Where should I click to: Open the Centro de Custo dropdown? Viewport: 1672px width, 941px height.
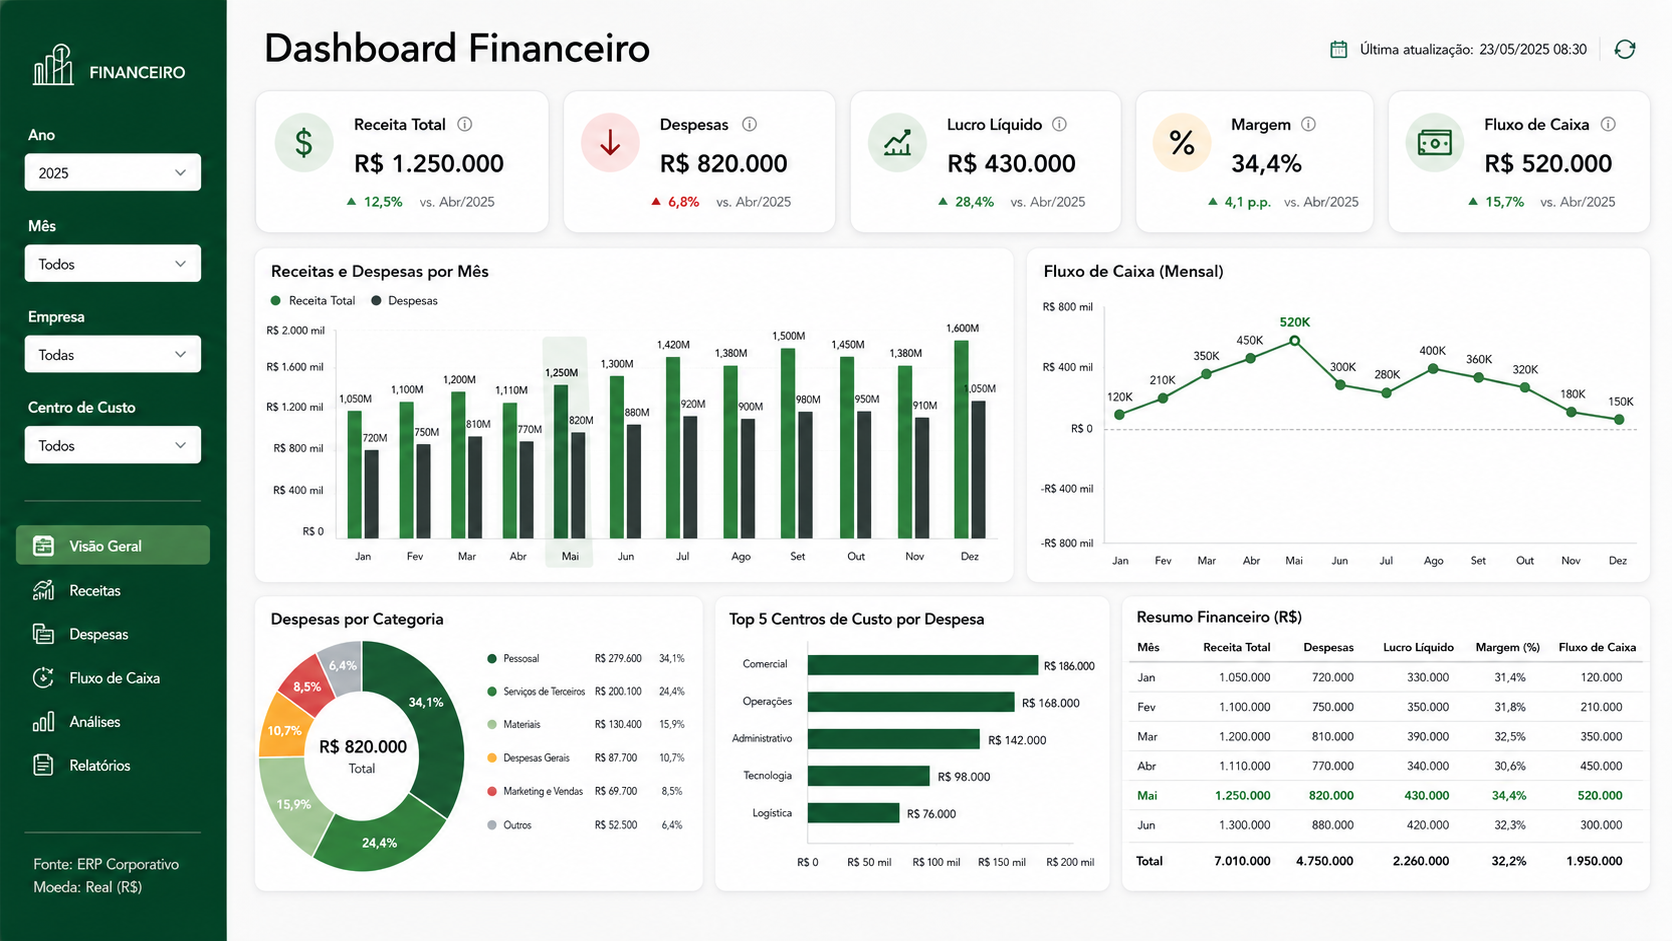[113, 445]
